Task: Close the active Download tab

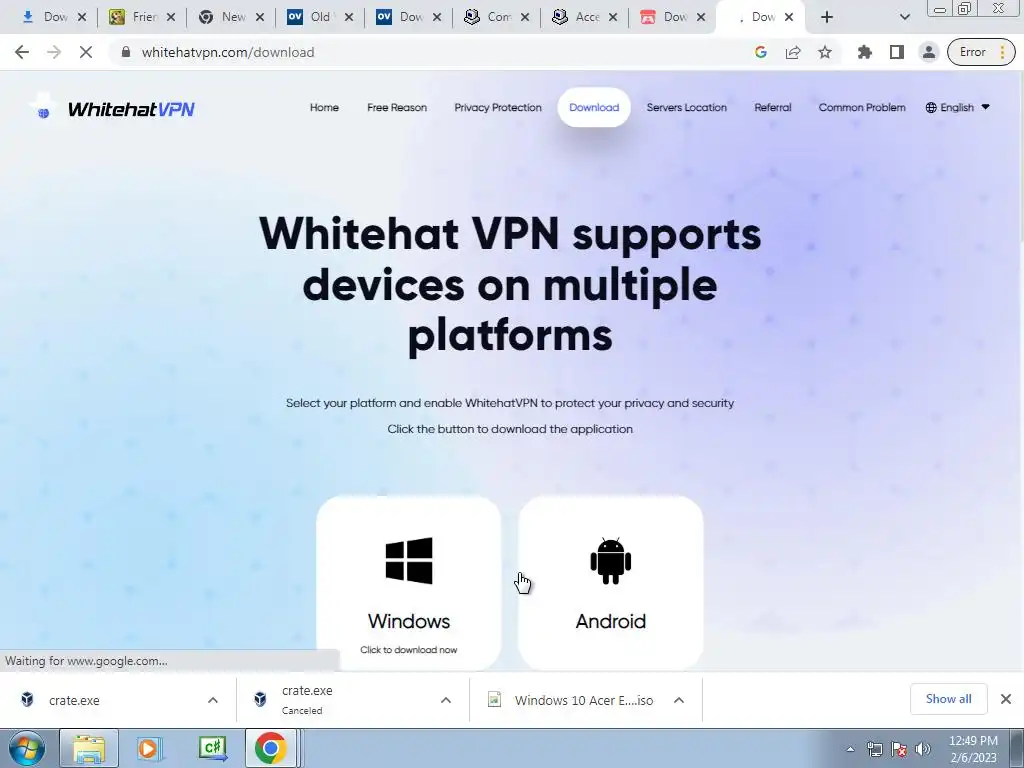Action: click(789, 18)
